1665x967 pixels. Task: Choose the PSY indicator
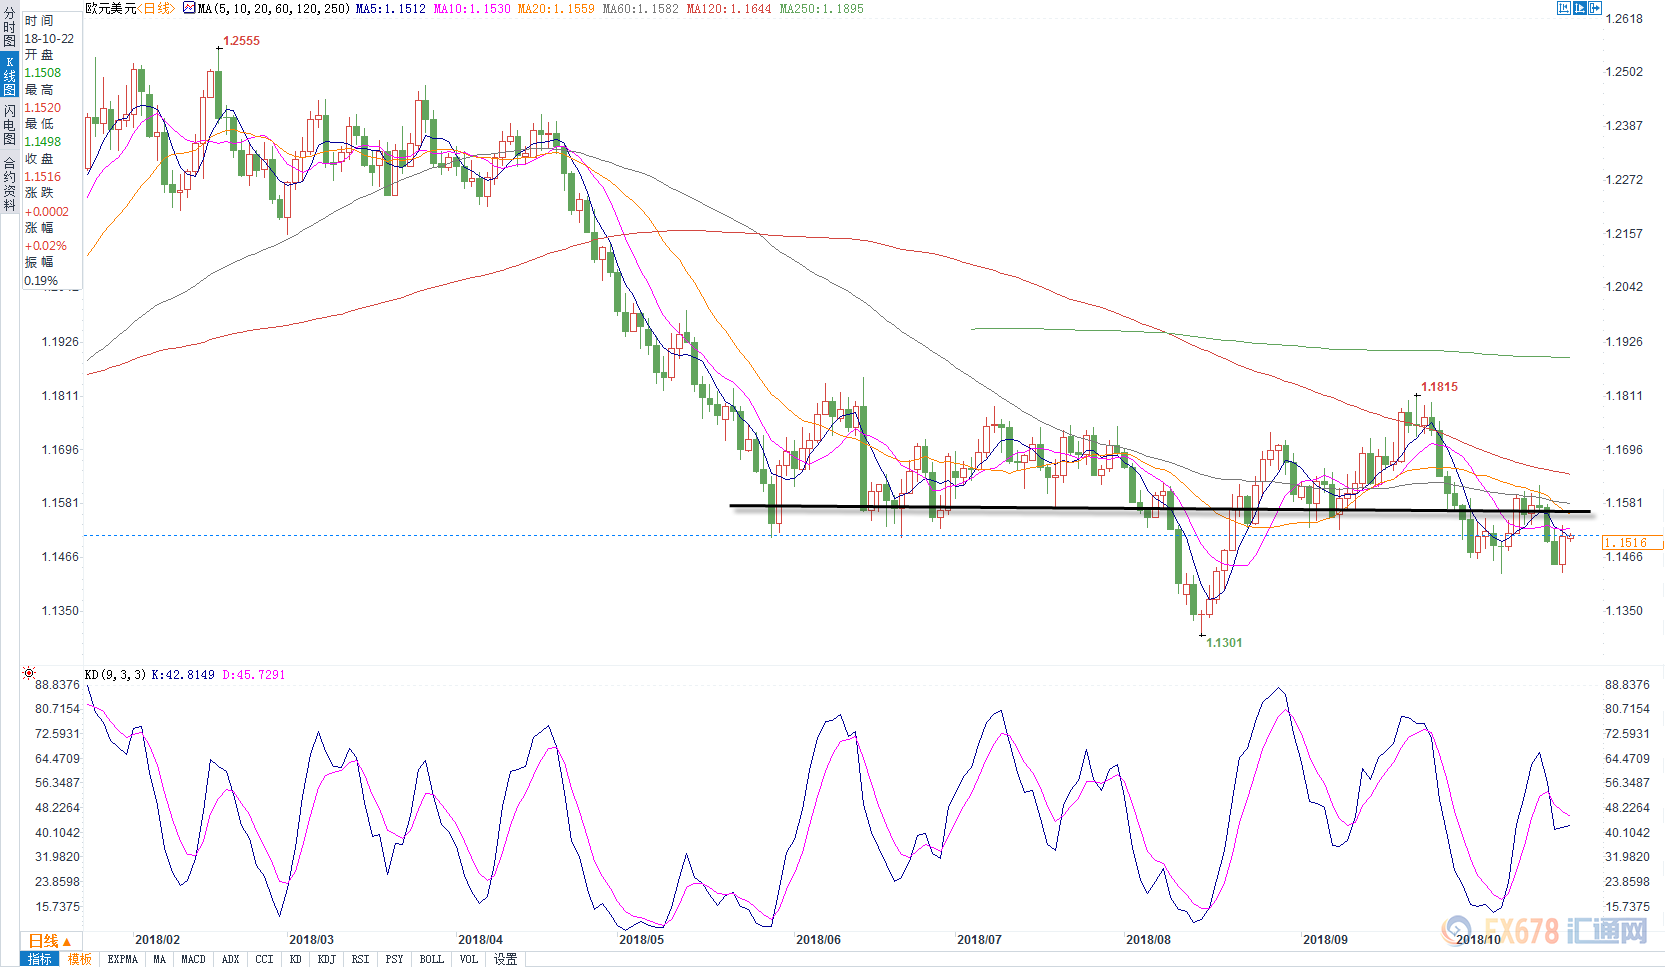click(395, 959)
